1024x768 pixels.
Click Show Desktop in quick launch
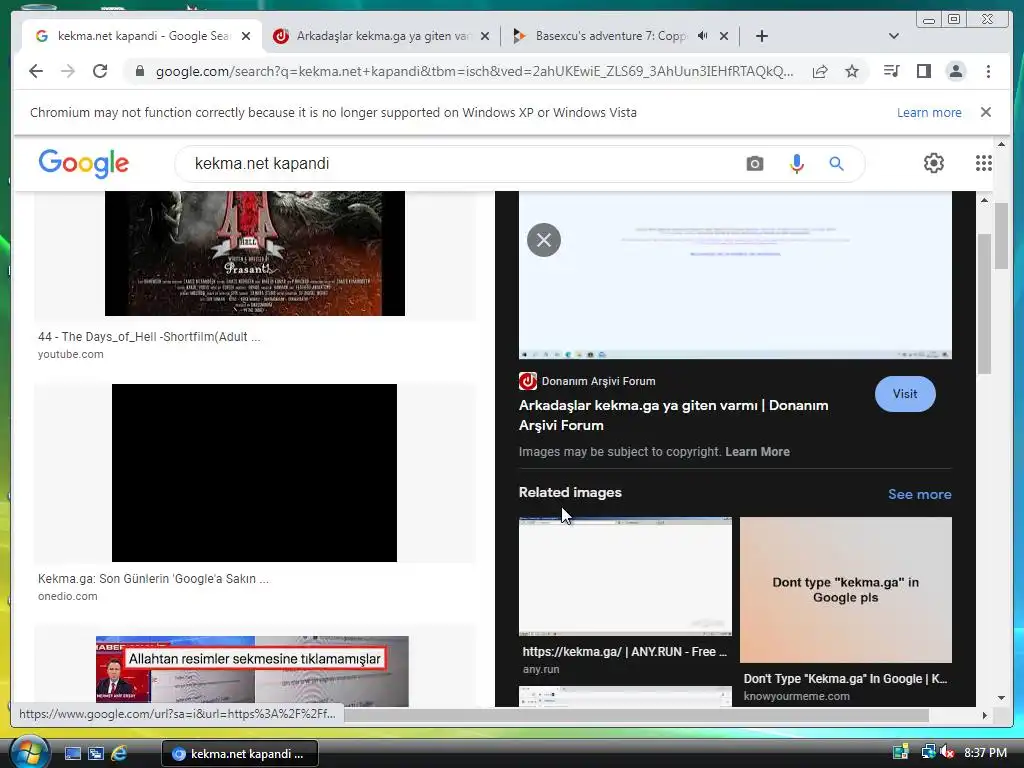coord(72,754)
